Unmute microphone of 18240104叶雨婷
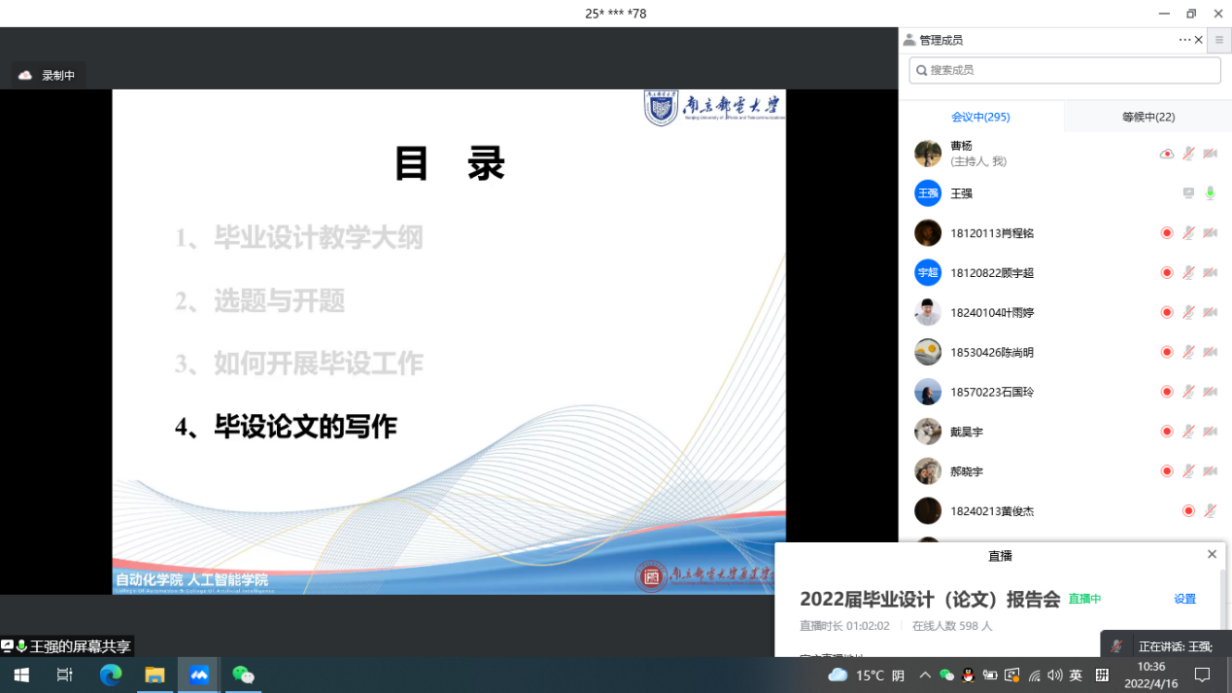1232x693 pixels. [x=1188, y=312]
